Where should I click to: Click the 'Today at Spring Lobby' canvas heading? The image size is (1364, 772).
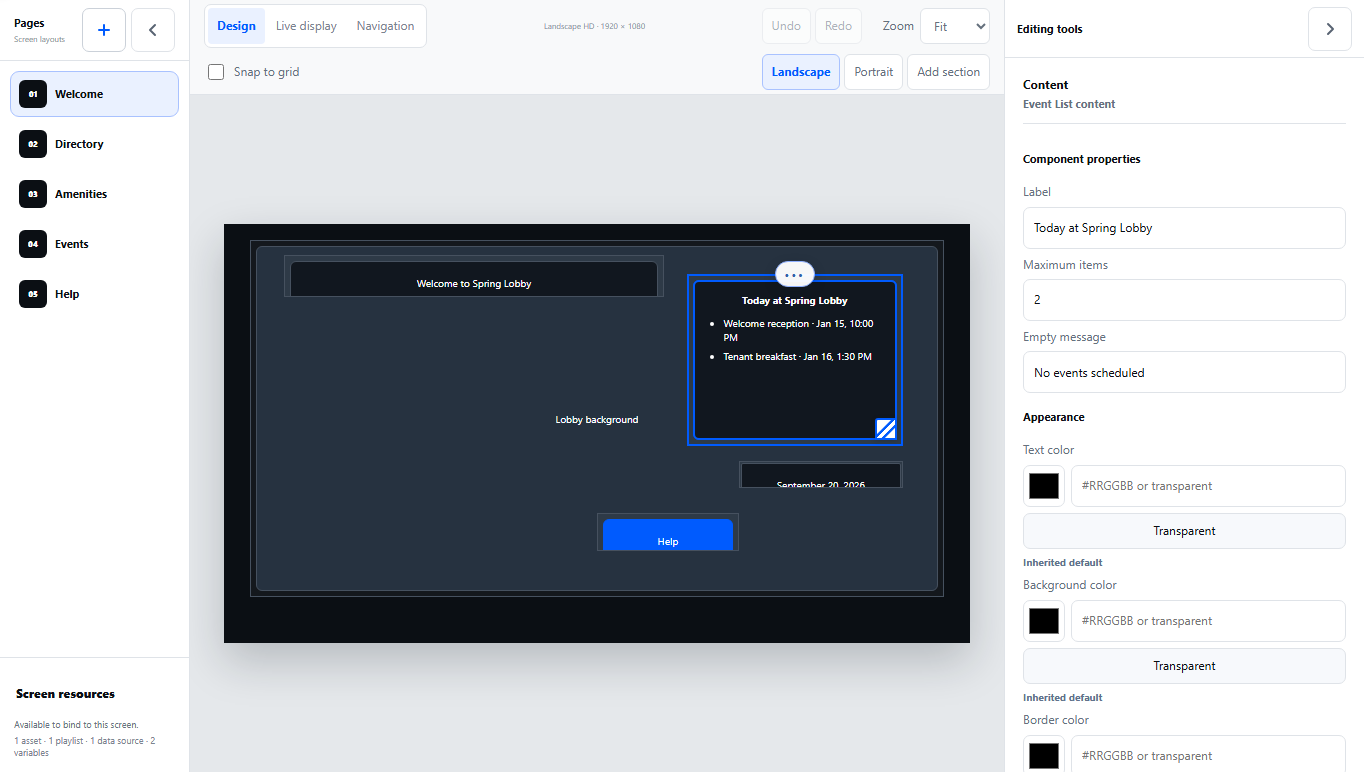click(795, 301)
